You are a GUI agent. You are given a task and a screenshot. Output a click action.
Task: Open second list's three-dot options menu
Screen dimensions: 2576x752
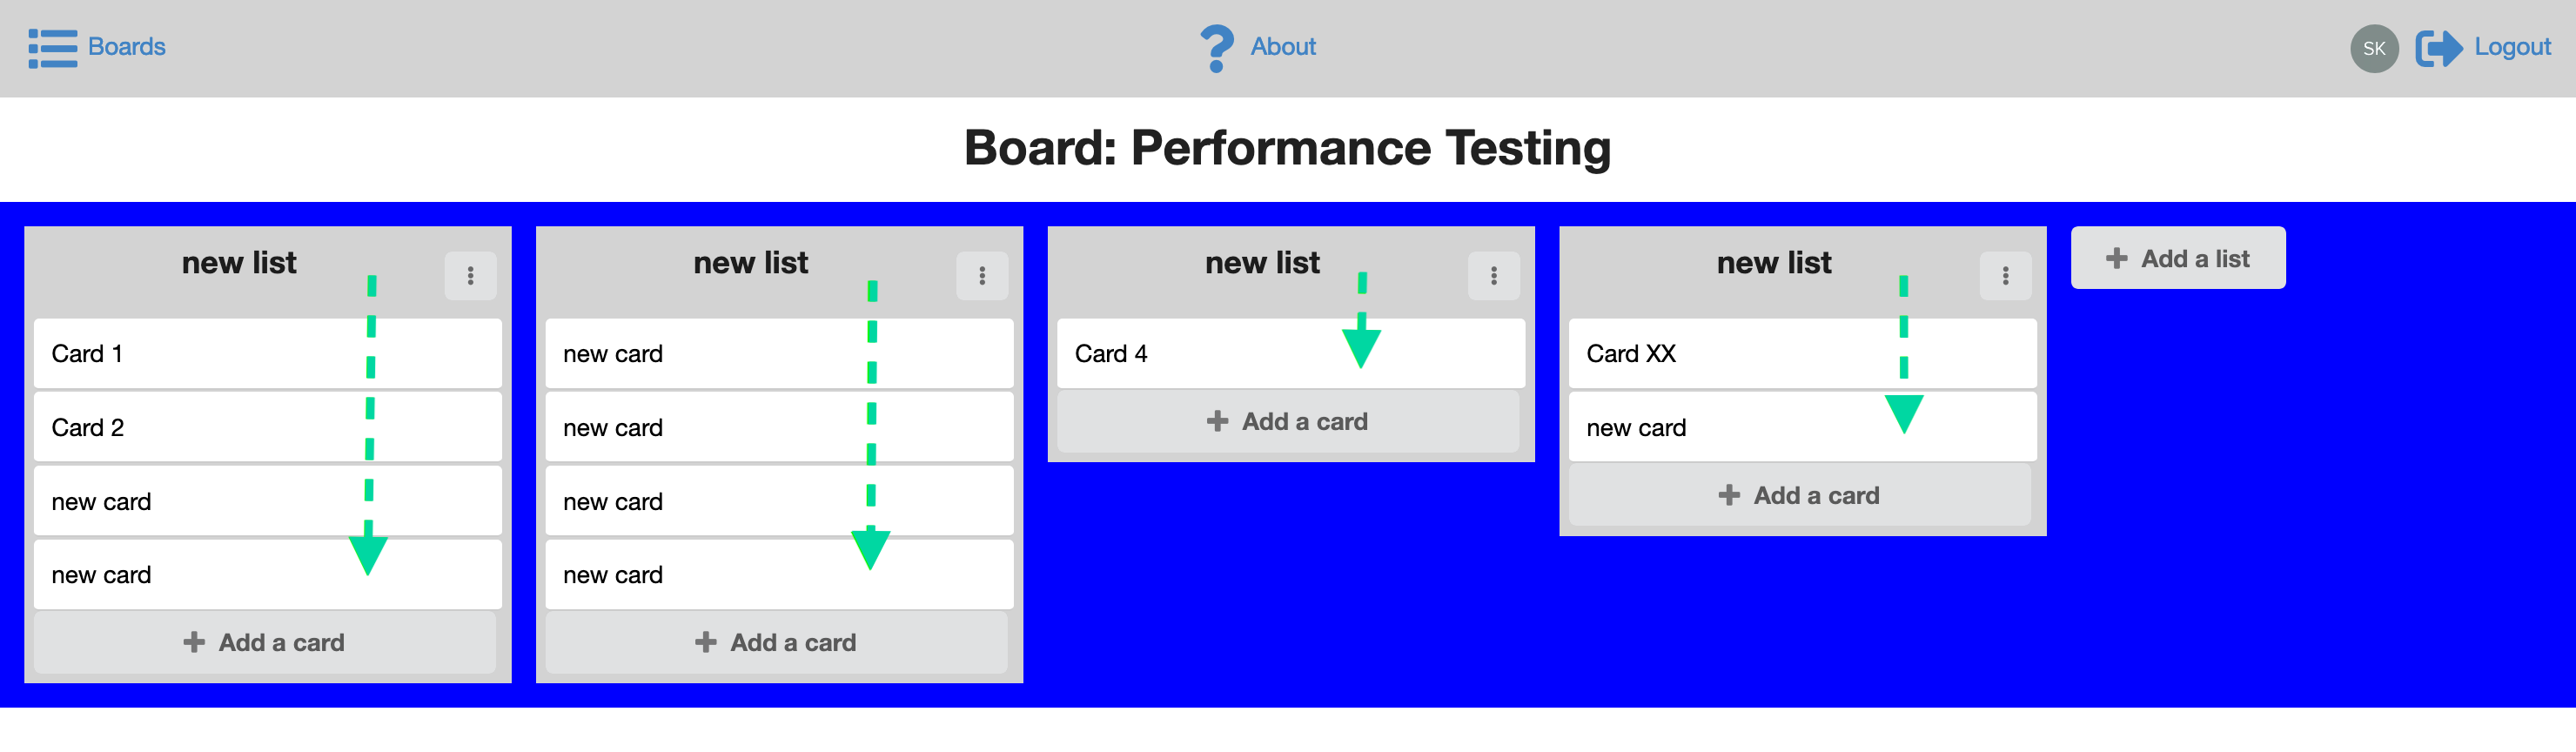point(982,276)
